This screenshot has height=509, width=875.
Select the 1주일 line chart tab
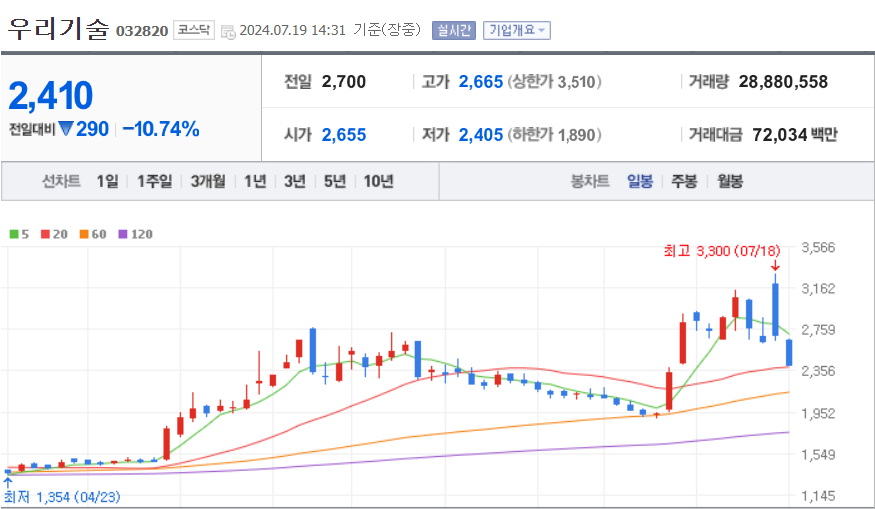coord(155,181)
